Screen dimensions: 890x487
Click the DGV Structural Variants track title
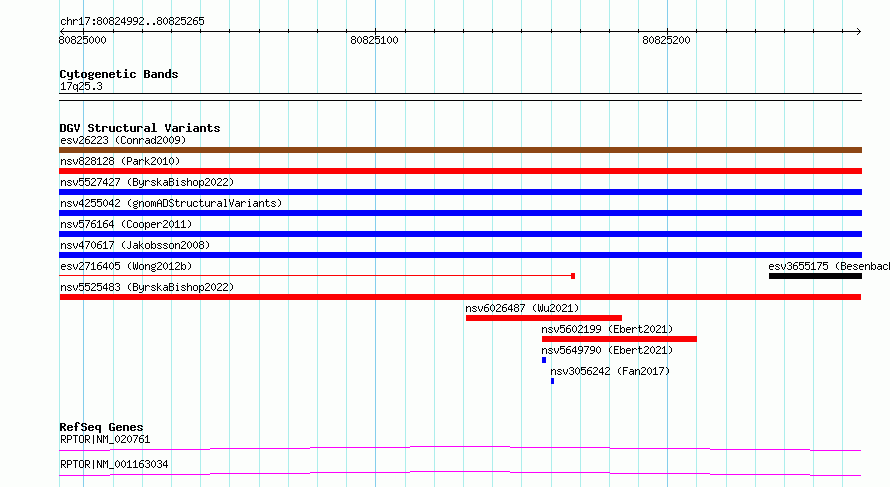pos(140,128)
